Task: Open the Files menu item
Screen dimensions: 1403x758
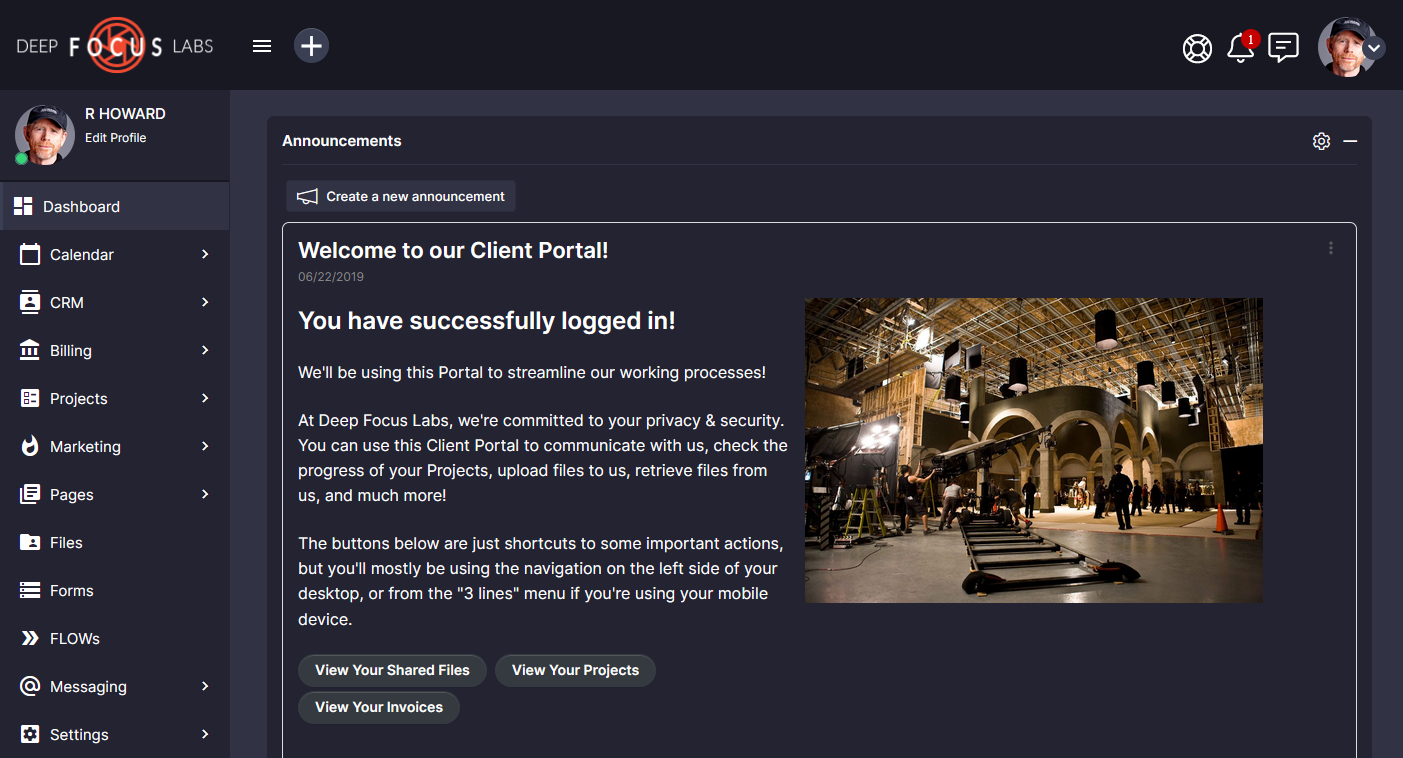Action: pyautogui.click(x=115, y=542)
